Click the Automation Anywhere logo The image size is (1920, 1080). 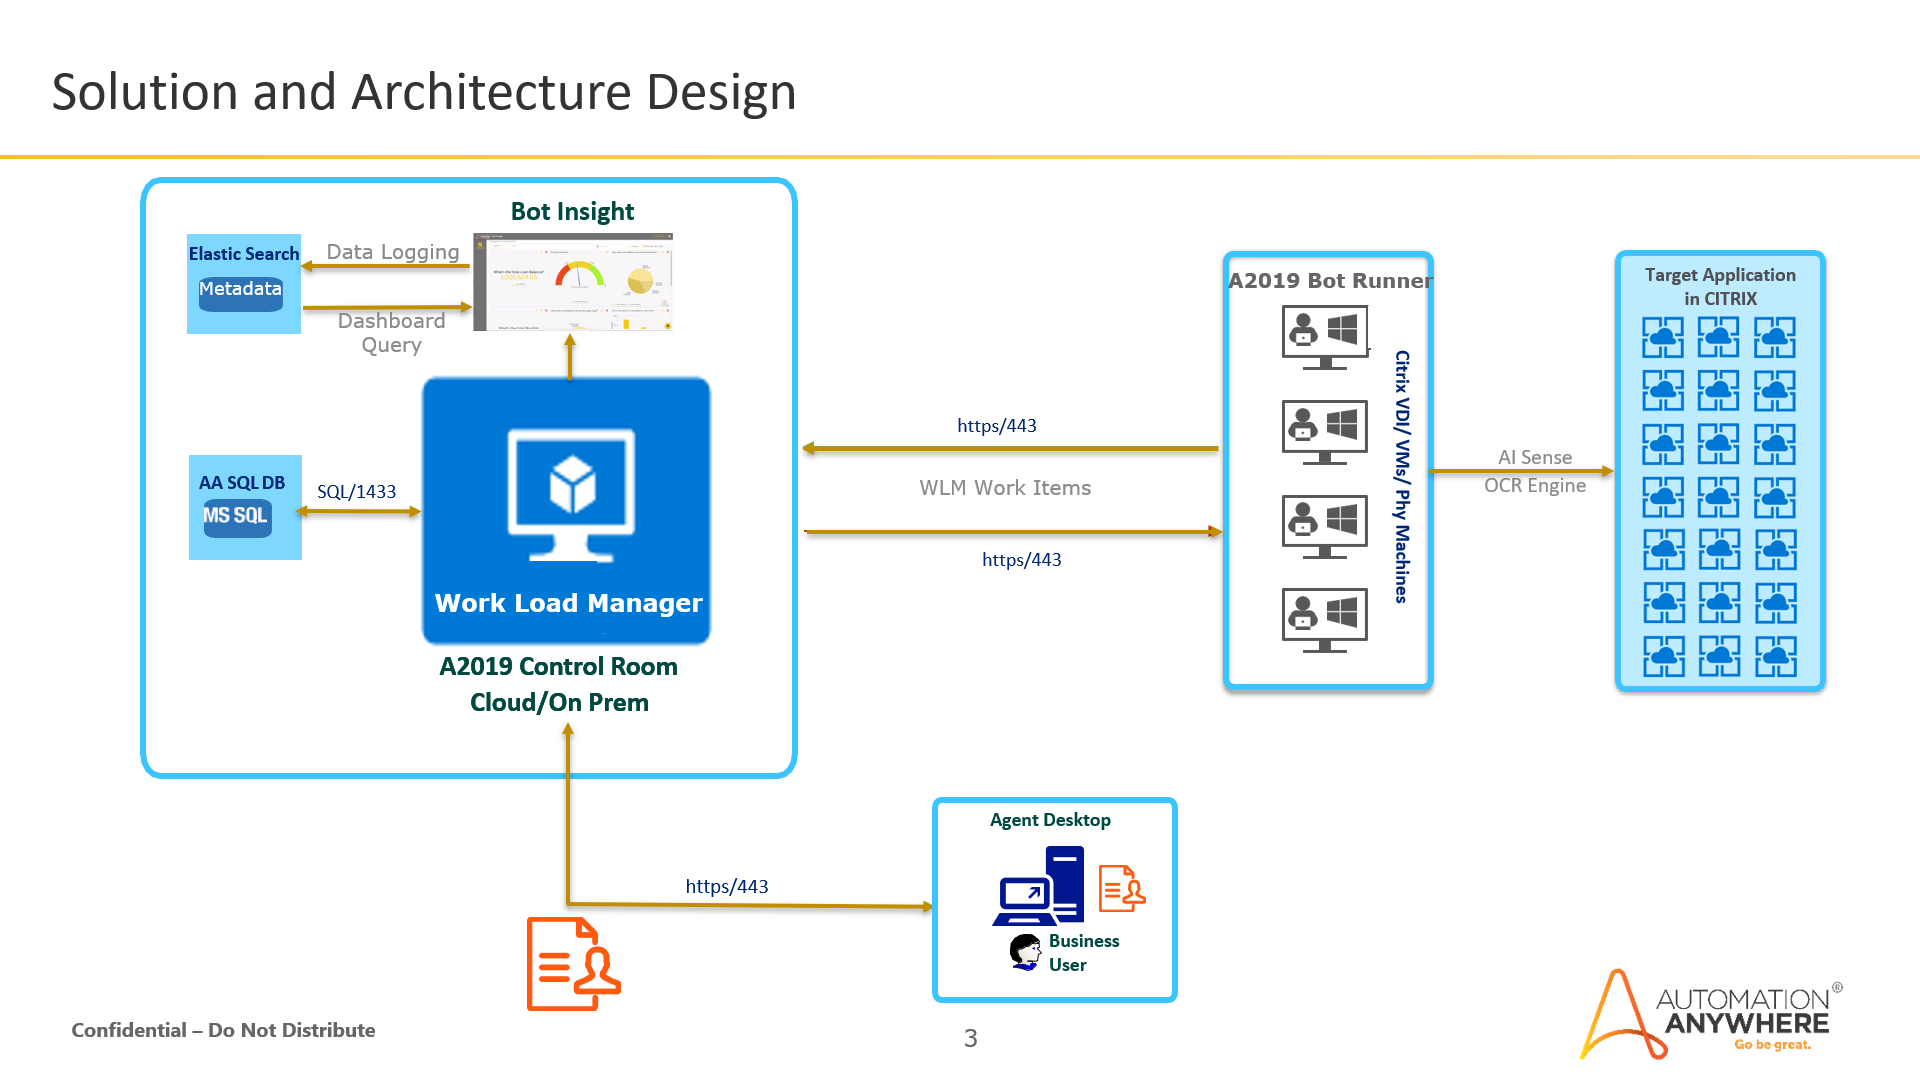(1711, 1014)
